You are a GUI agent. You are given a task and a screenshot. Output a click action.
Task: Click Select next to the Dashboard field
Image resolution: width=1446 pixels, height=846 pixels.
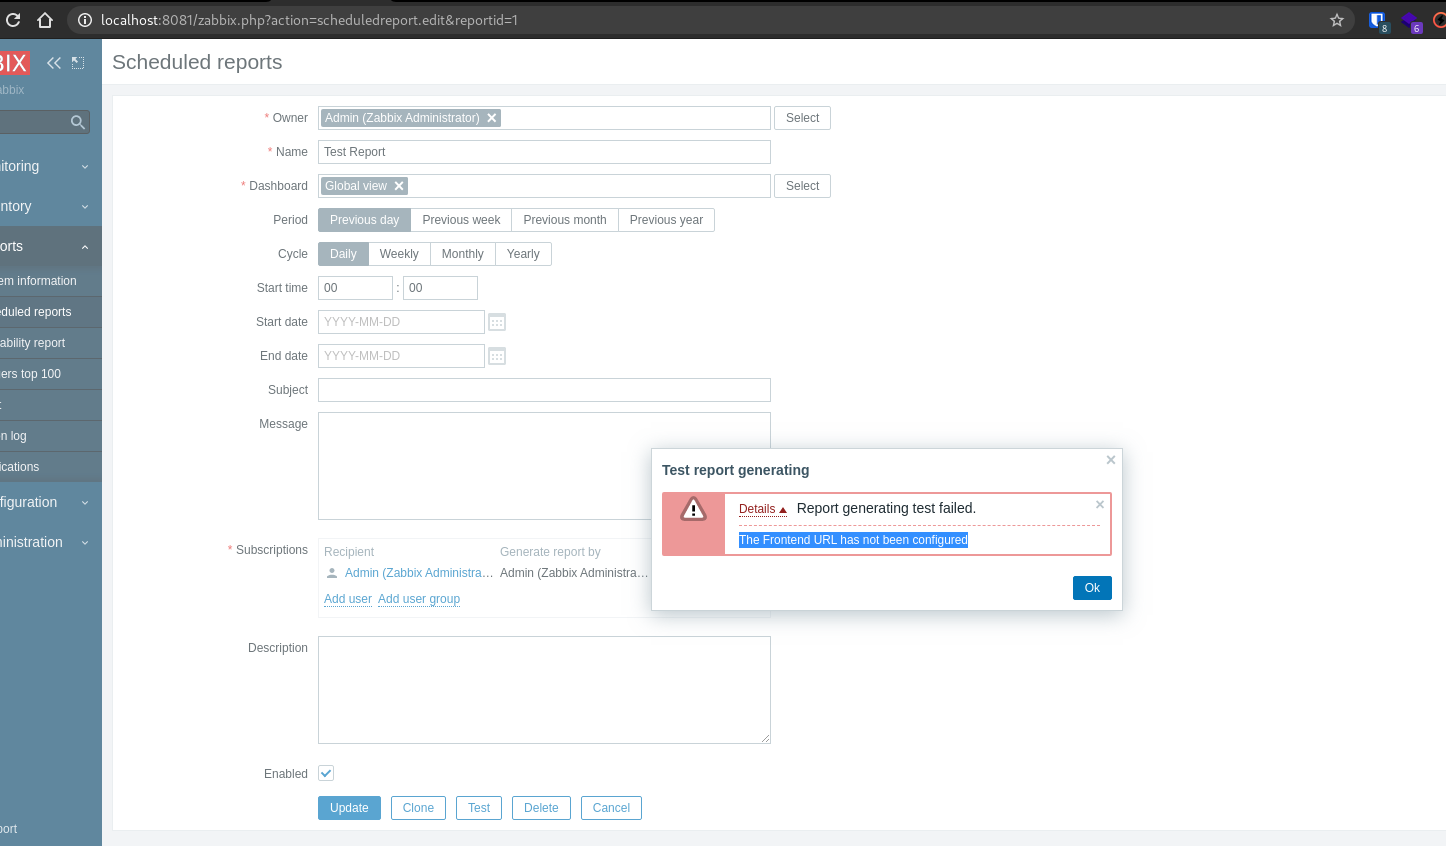(x=802, y=186)
